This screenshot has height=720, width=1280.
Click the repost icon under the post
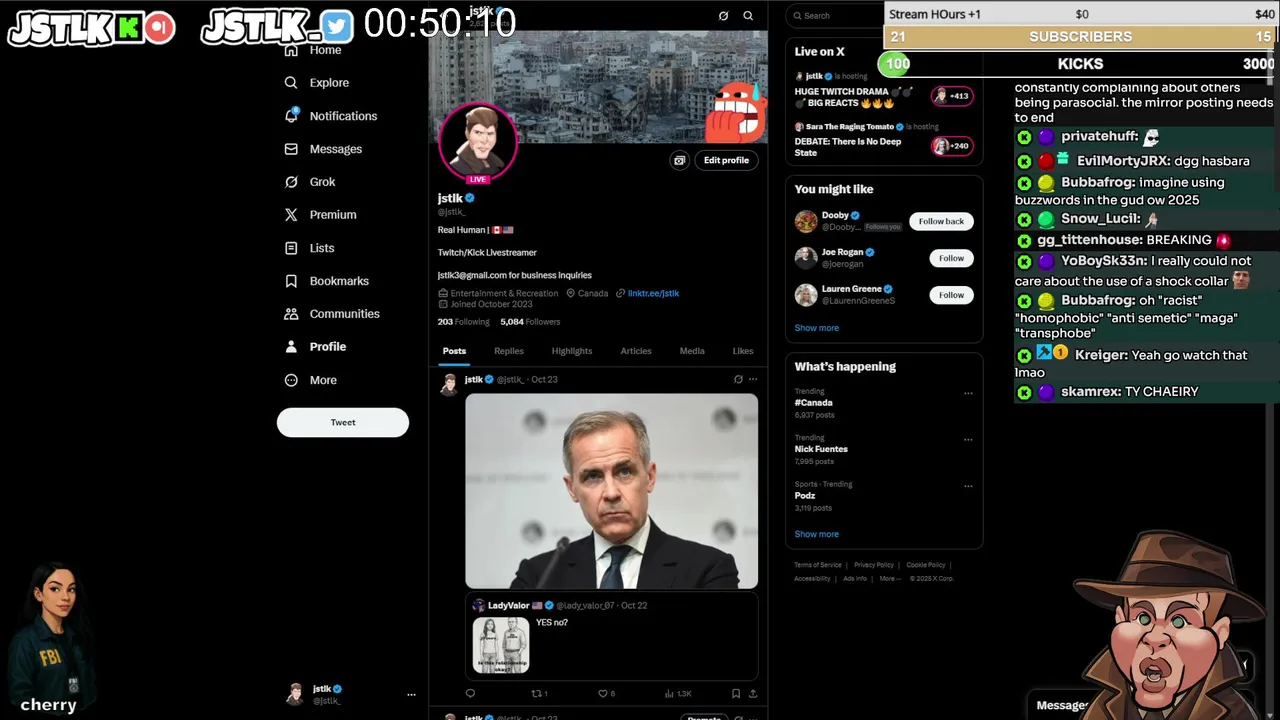pos(536,693)
